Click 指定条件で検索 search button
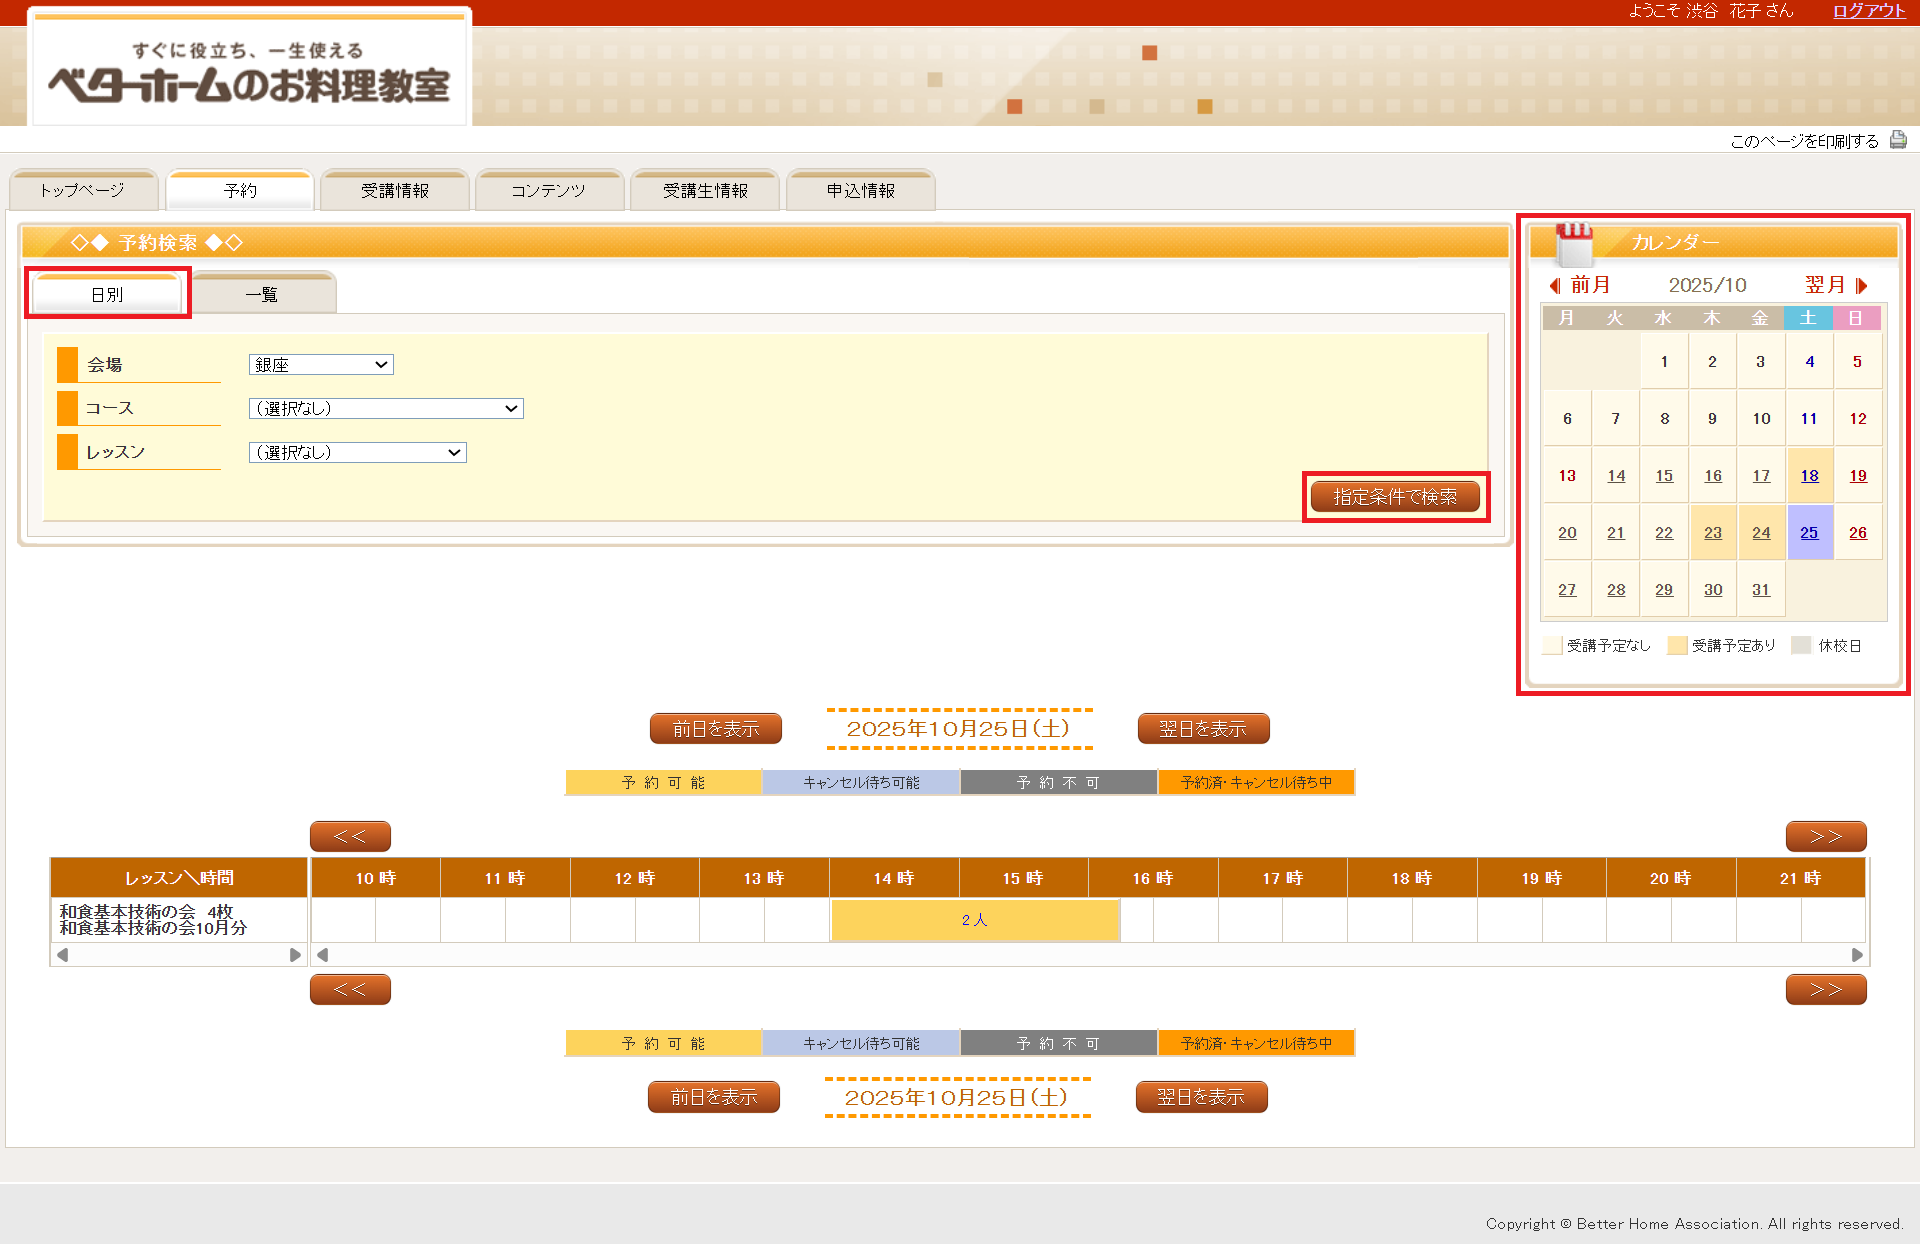This screenshot has width=1920, height=1244. (1395, 497)
